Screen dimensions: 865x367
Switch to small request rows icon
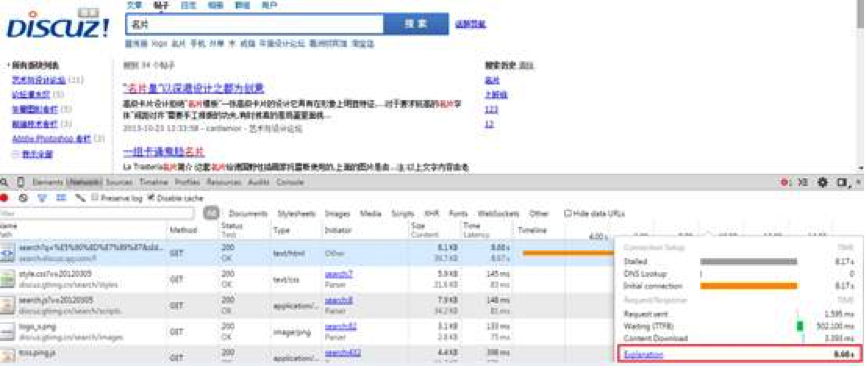coord(61,198)
